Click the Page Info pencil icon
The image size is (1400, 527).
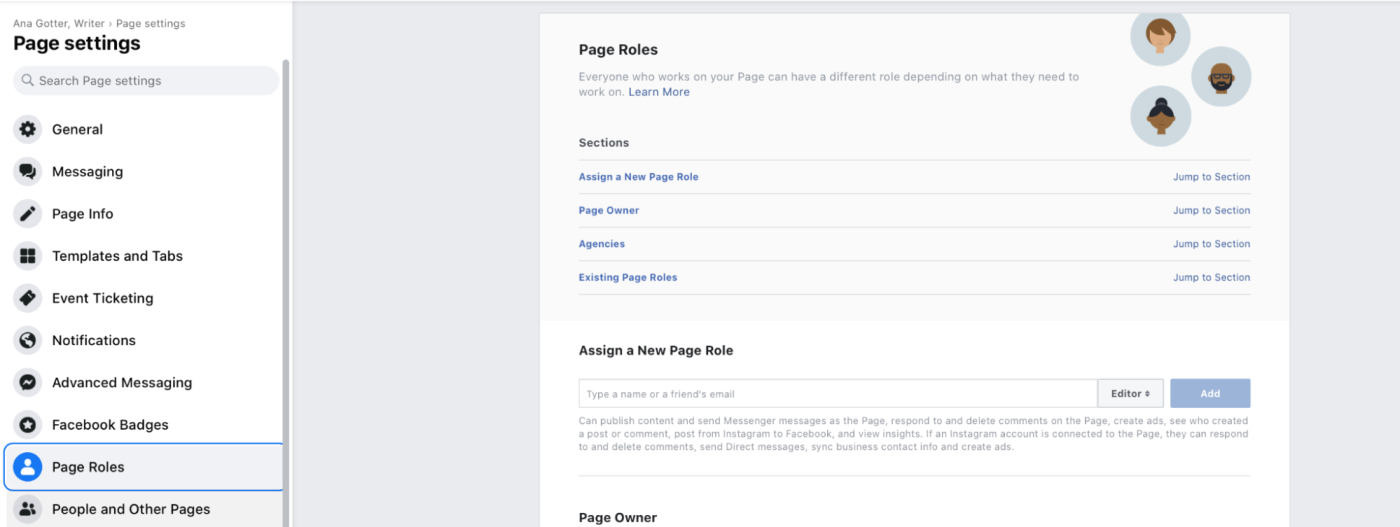(x=28, y=214)
